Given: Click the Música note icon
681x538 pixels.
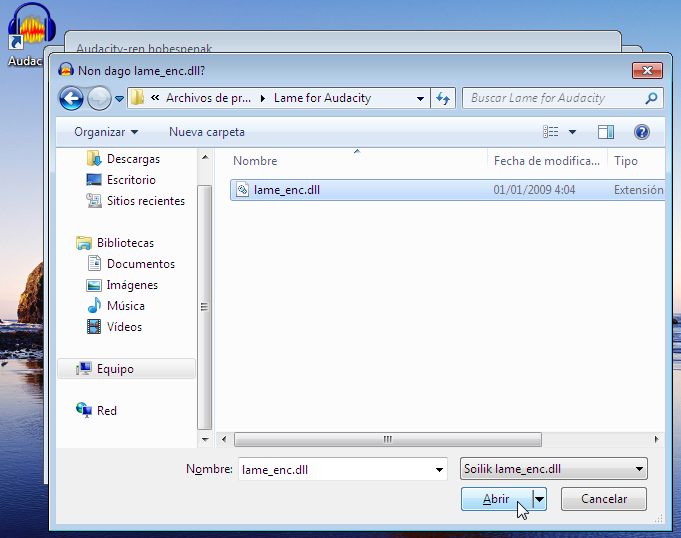Looking at the screenshot, I should 94,305.
